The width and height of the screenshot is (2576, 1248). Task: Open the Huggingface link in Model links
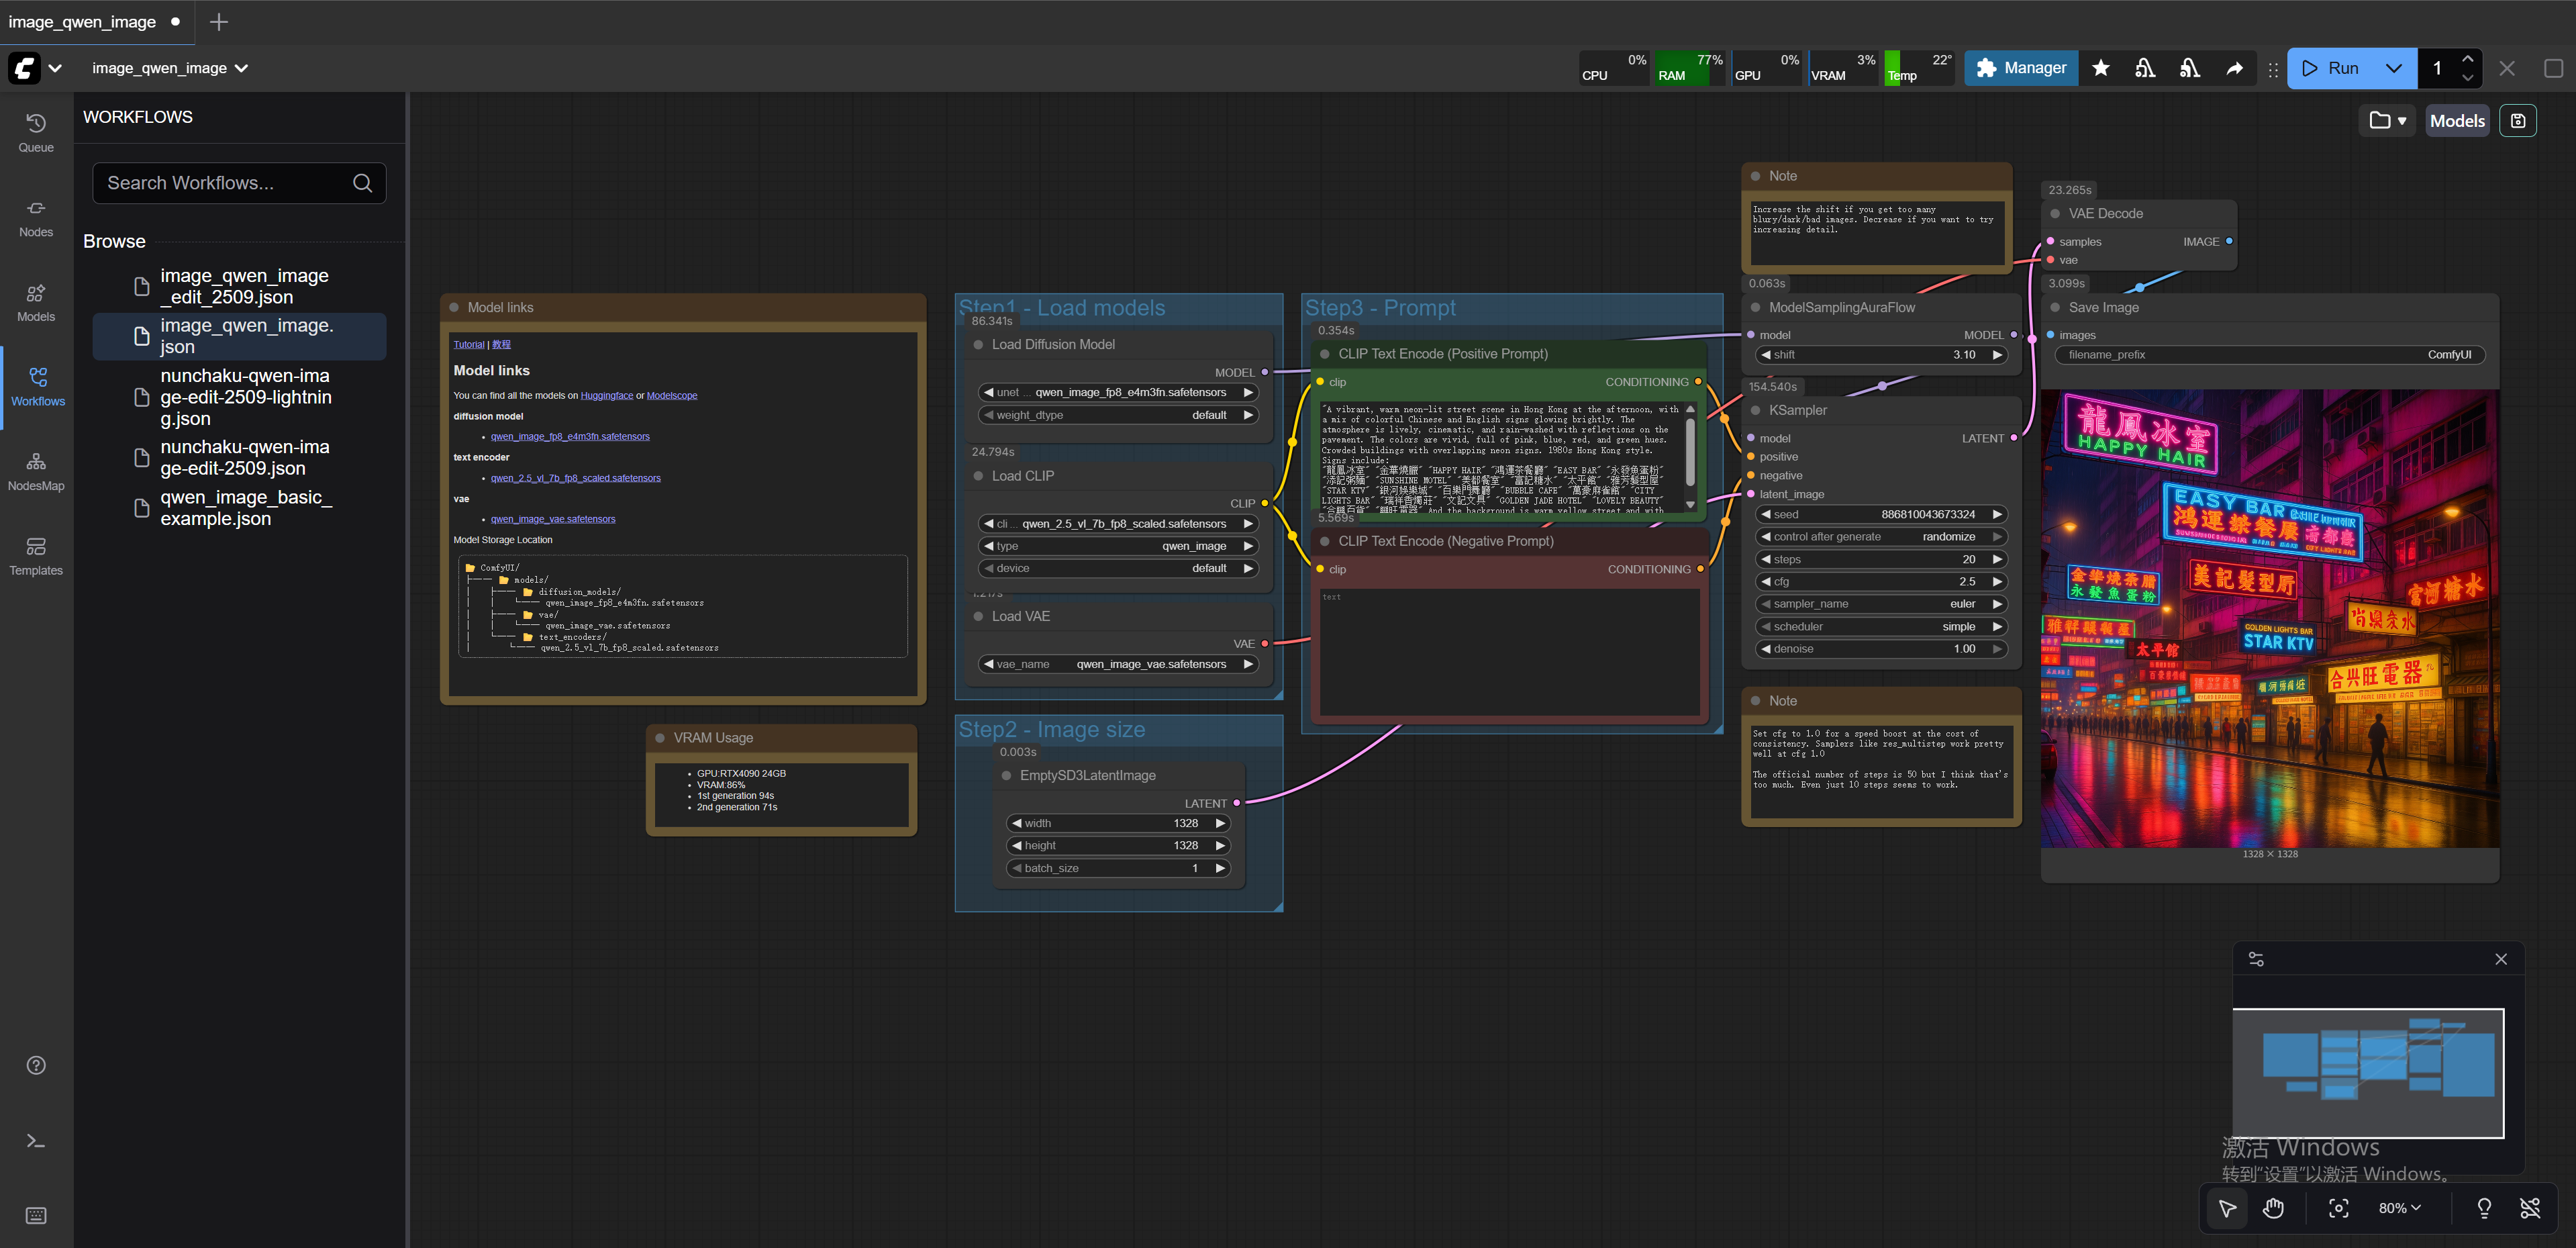pyautogui.click(x=606, y=396)
